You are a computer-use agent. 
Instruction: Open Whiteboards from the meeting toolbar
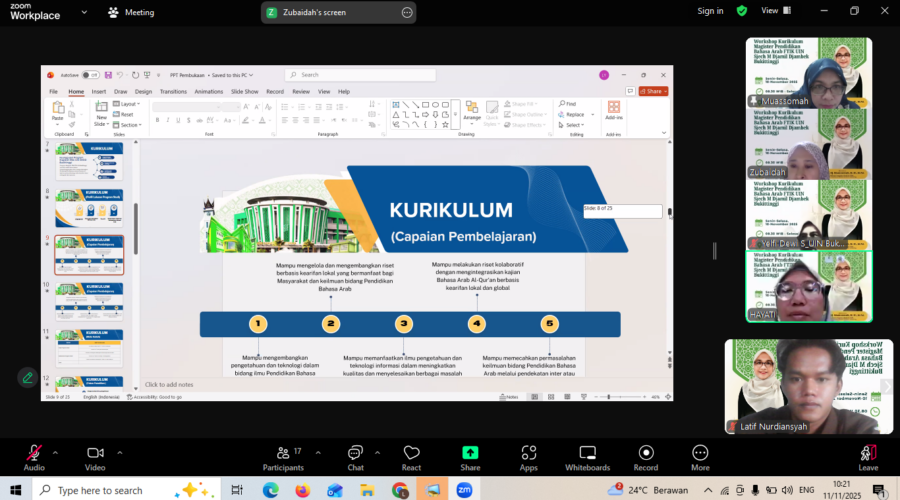[587, 456]
